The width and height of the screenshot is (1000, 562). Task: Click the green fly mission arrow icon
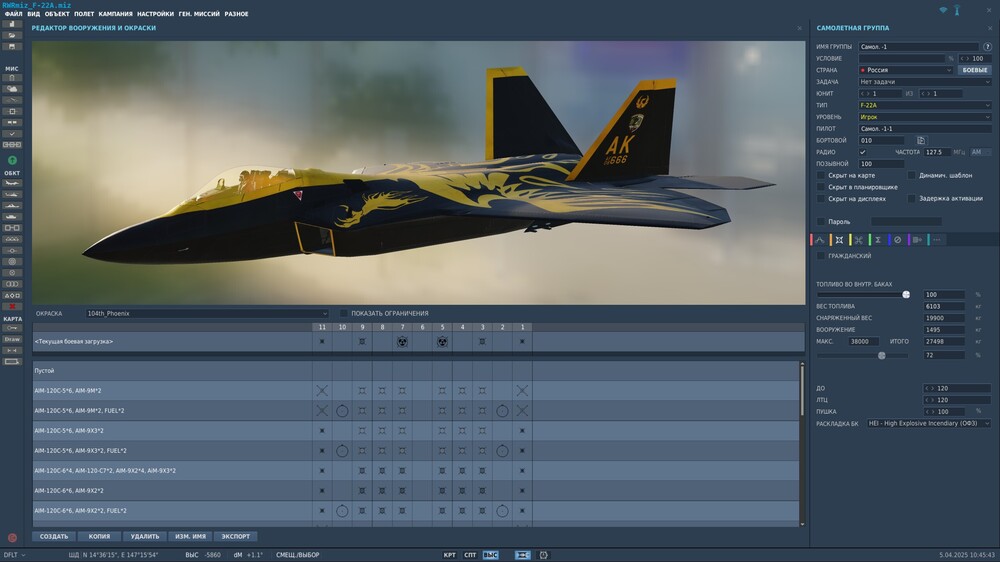pos(12,160)
